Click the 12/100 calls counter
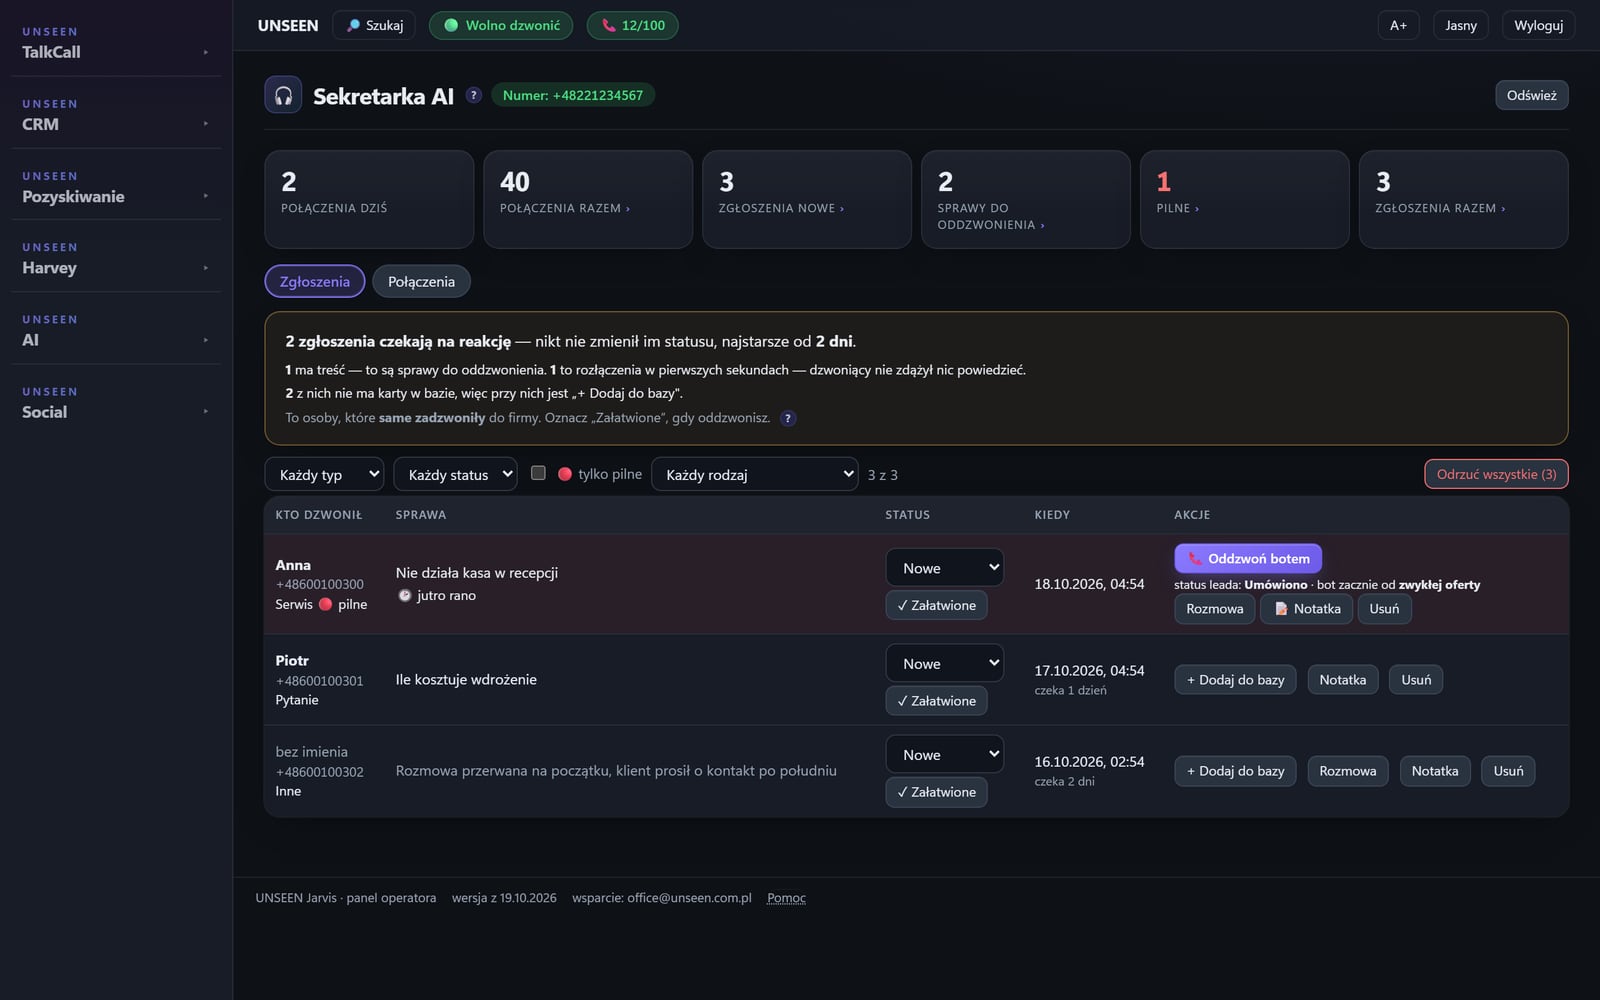This screenshot has height=1000, width=1600. coord(632,25)
